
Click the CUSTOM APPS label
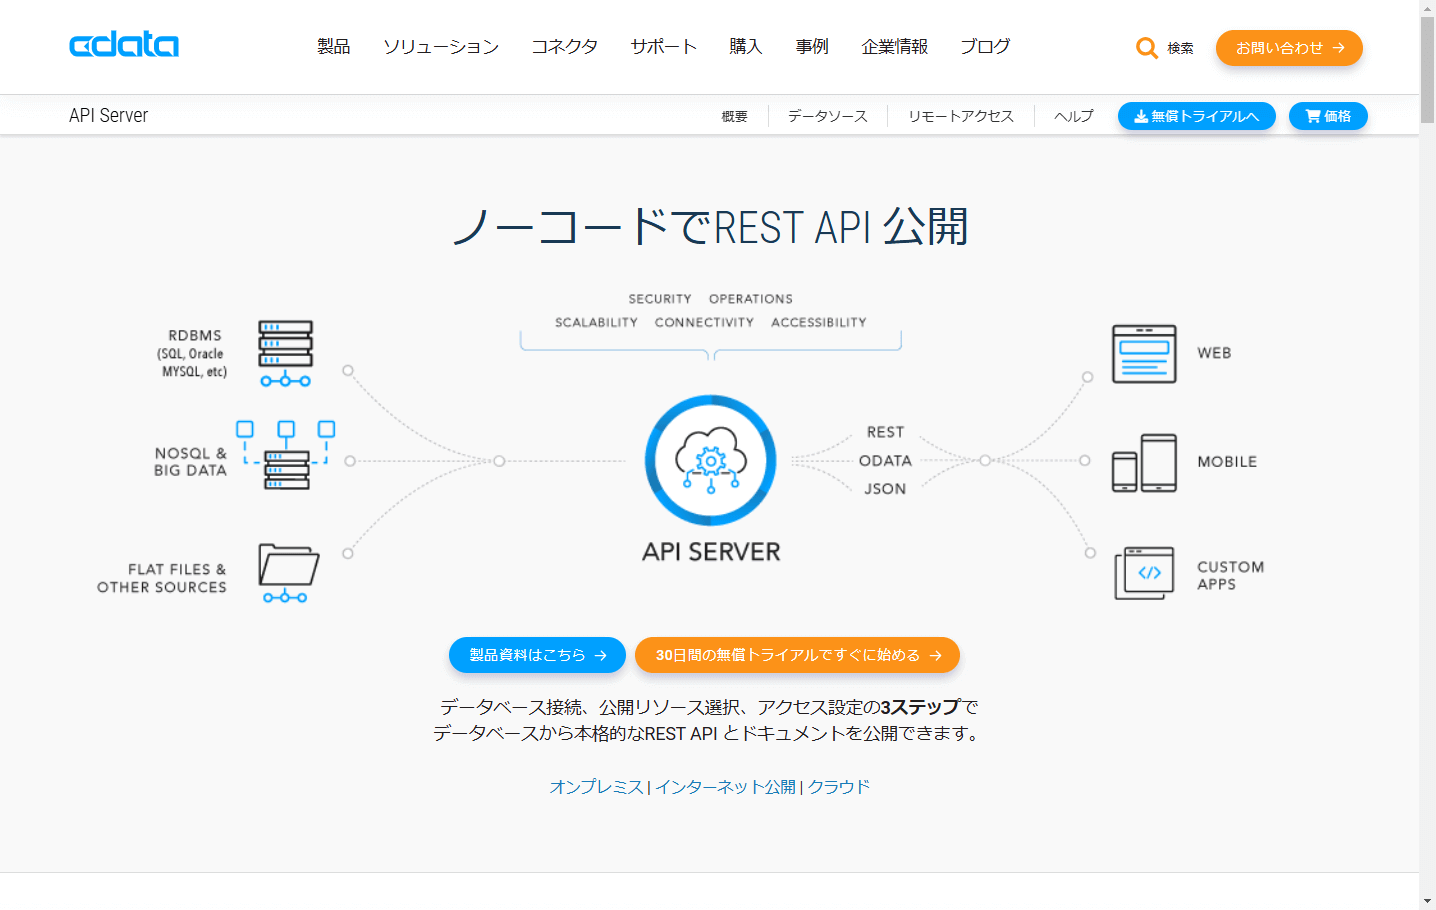(1231, 575)
